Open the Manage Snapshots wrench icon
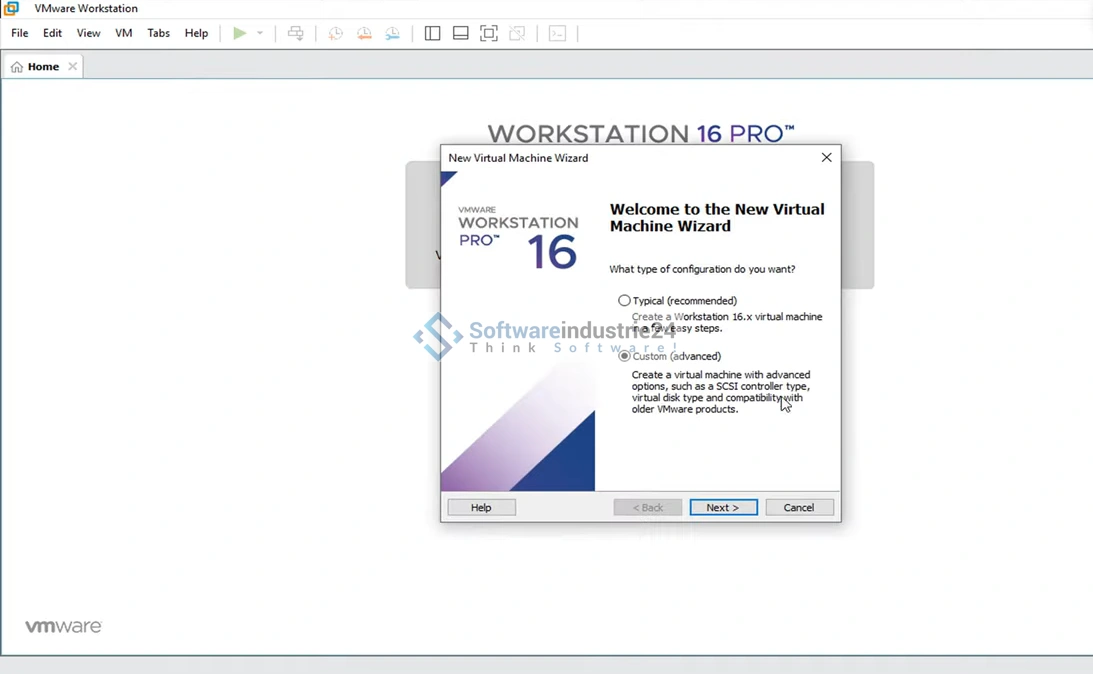 coord(393,33)
